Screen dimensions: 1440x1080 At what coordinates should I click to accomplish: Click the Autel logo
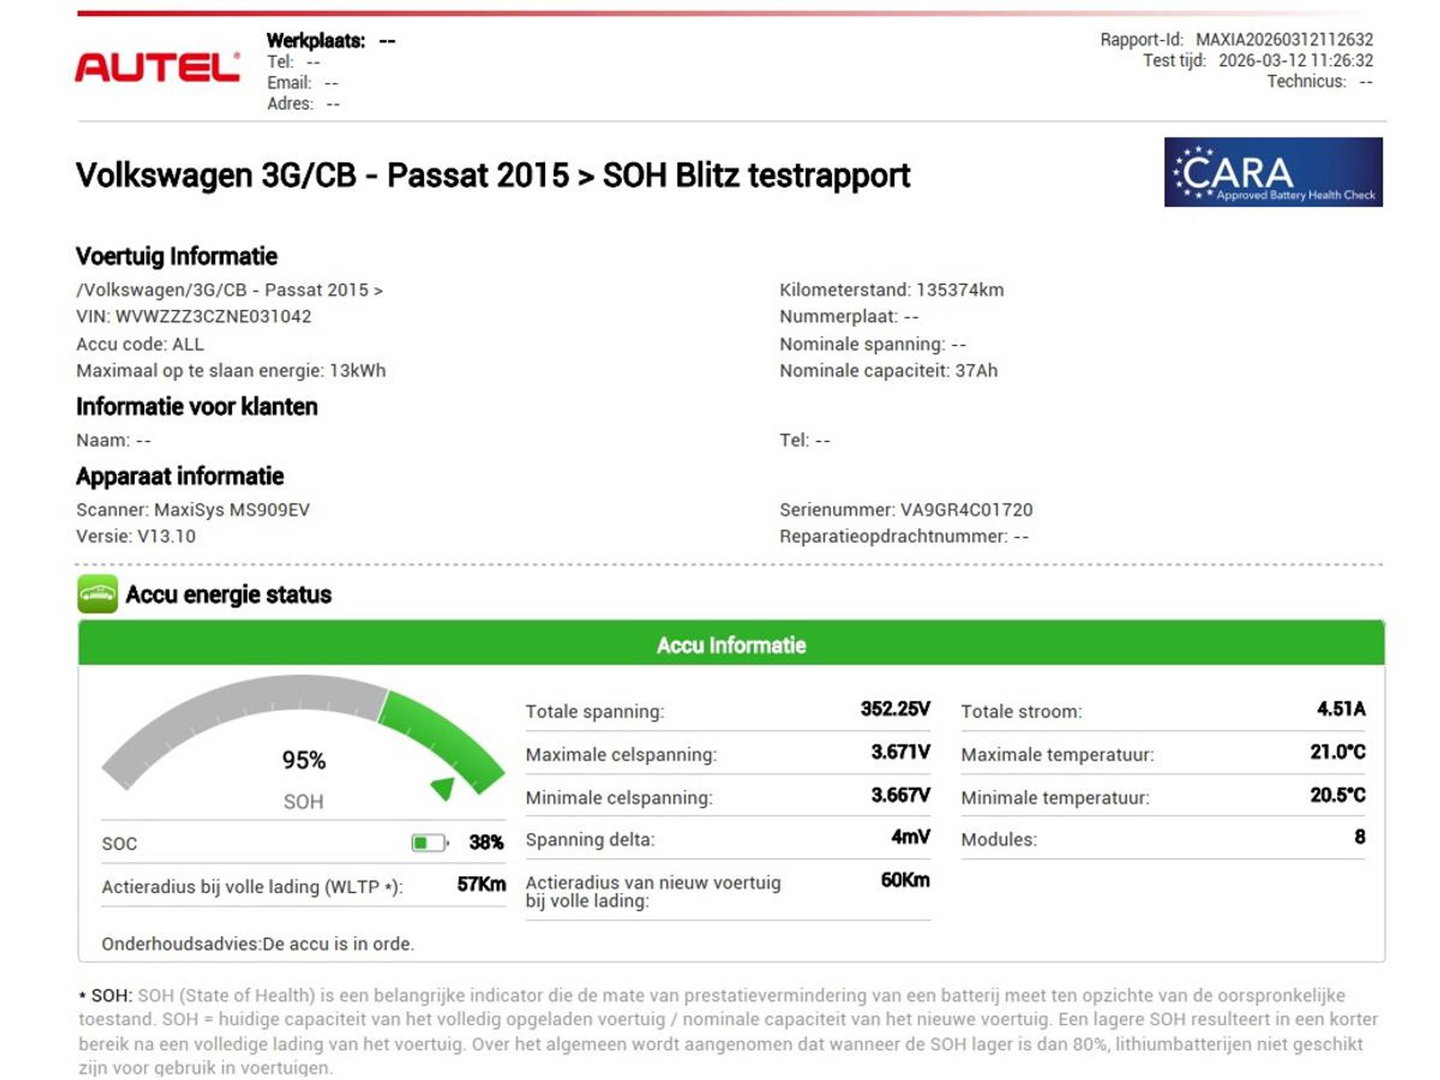(155, 64)
